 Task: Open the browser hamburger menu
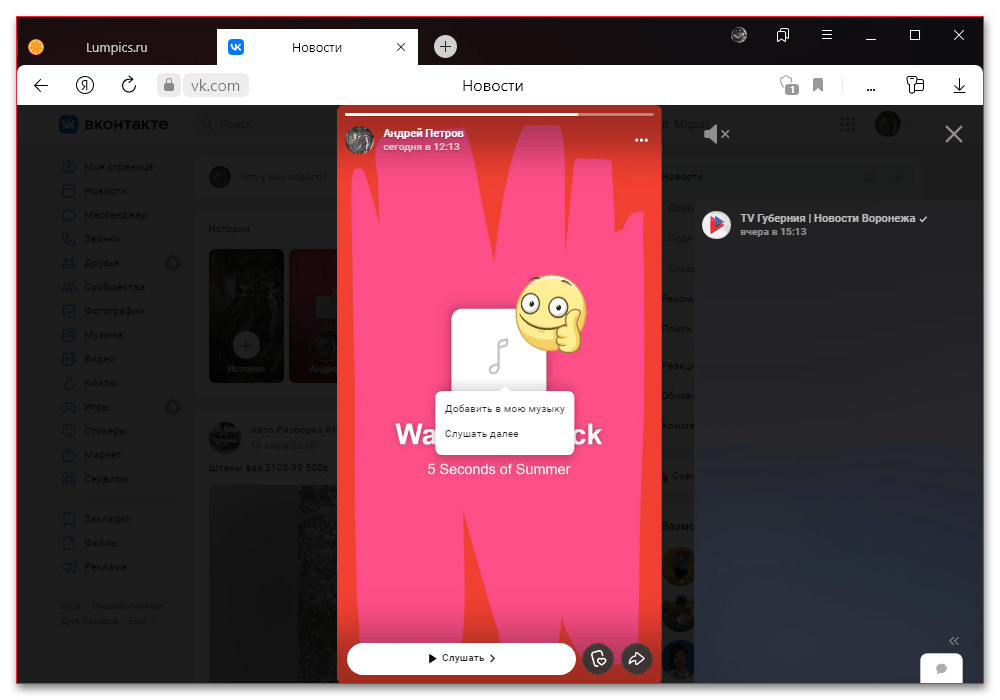[827, 35]
